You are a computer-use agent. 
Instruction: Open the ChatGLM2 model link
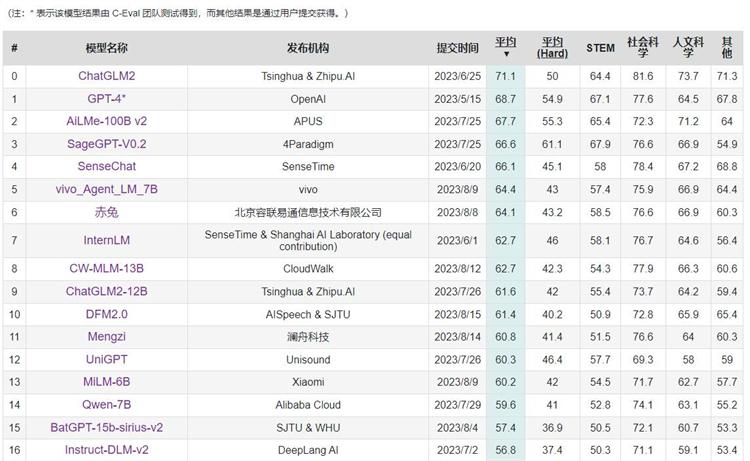click(x=107, y=75)
